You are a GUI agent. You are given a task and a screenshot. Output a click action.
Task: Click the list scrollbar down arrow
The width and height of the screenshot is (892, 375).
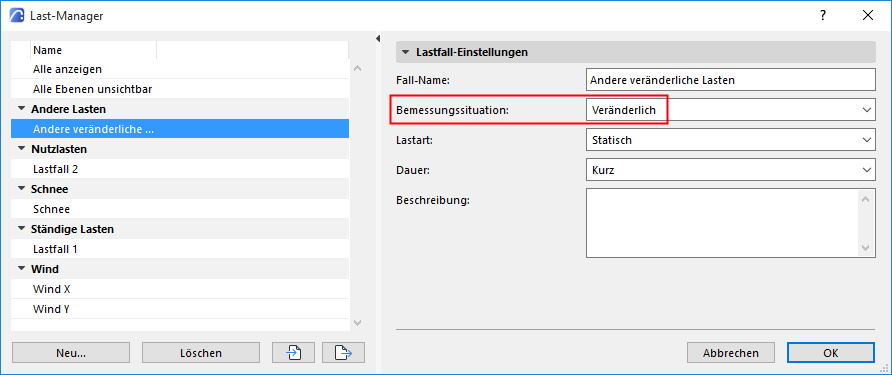[357, 323]
